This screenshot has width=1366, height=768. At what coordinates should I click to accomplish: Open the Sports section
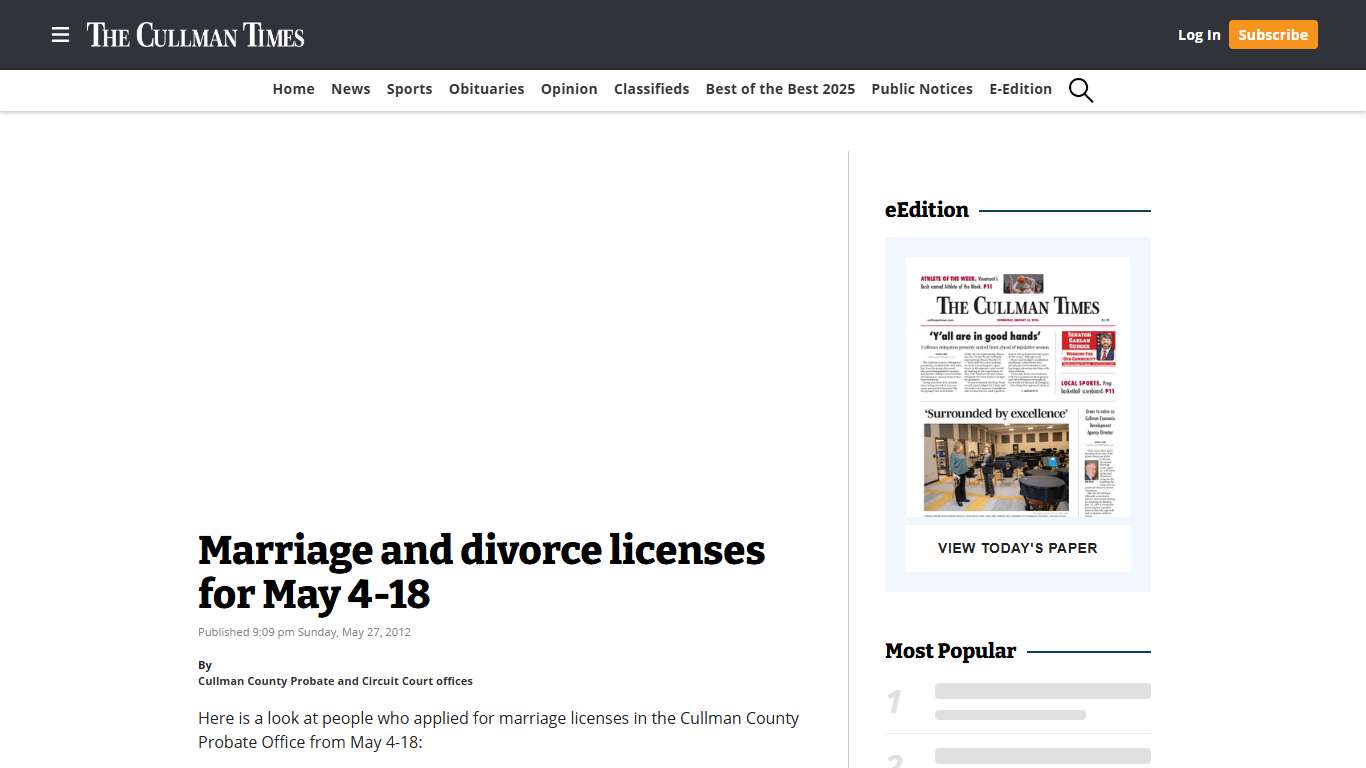click(x=409, y=89)
